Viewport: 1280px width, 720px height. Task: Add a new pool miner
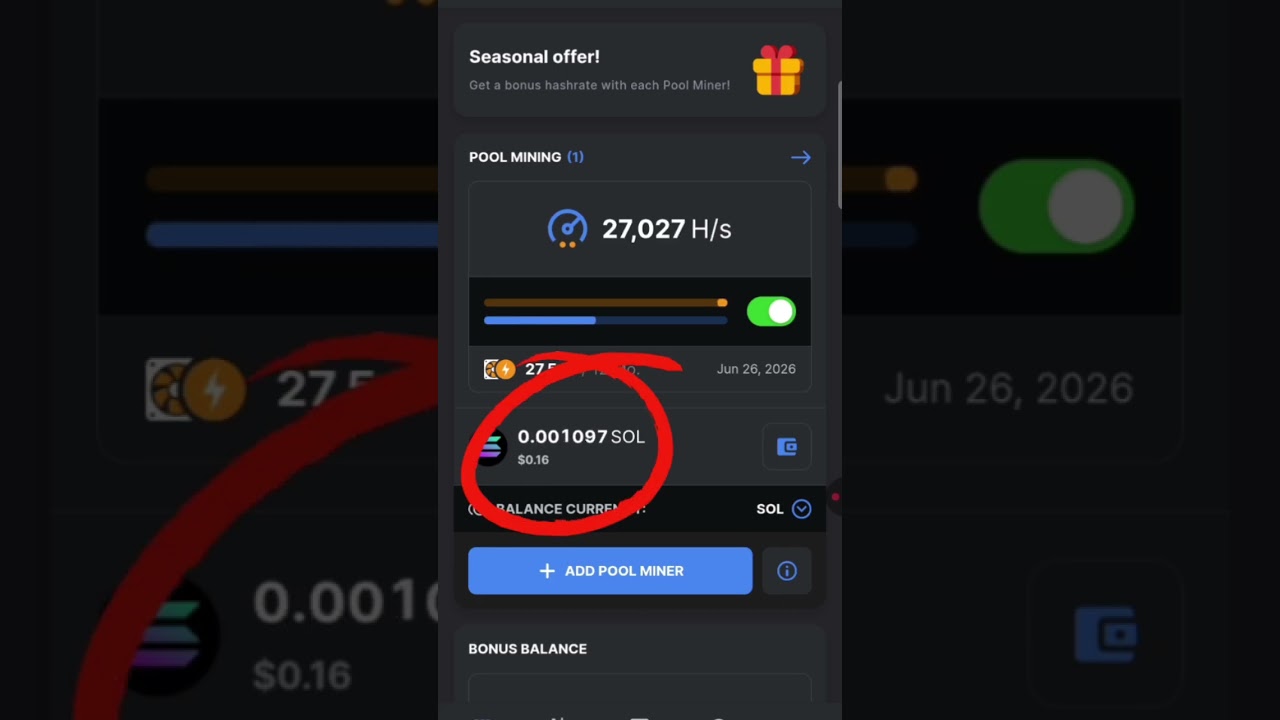click(x=610, y=571)
